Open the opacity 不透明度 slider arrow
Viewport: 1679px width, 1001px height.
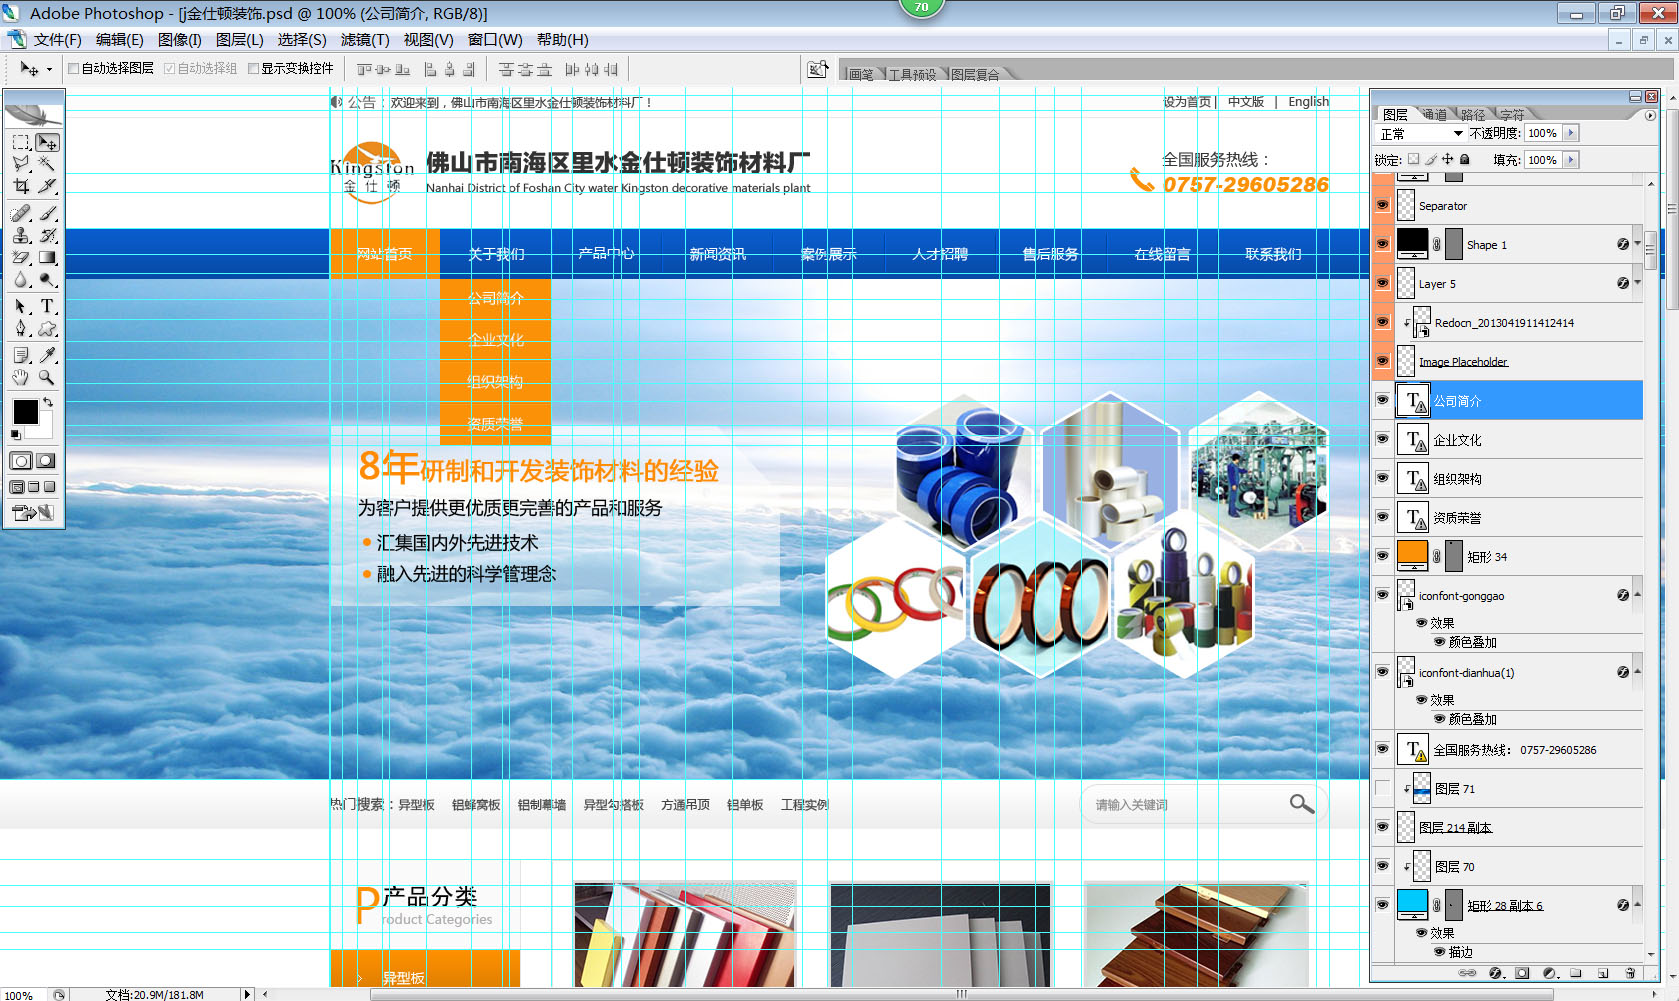[1571, 134]
